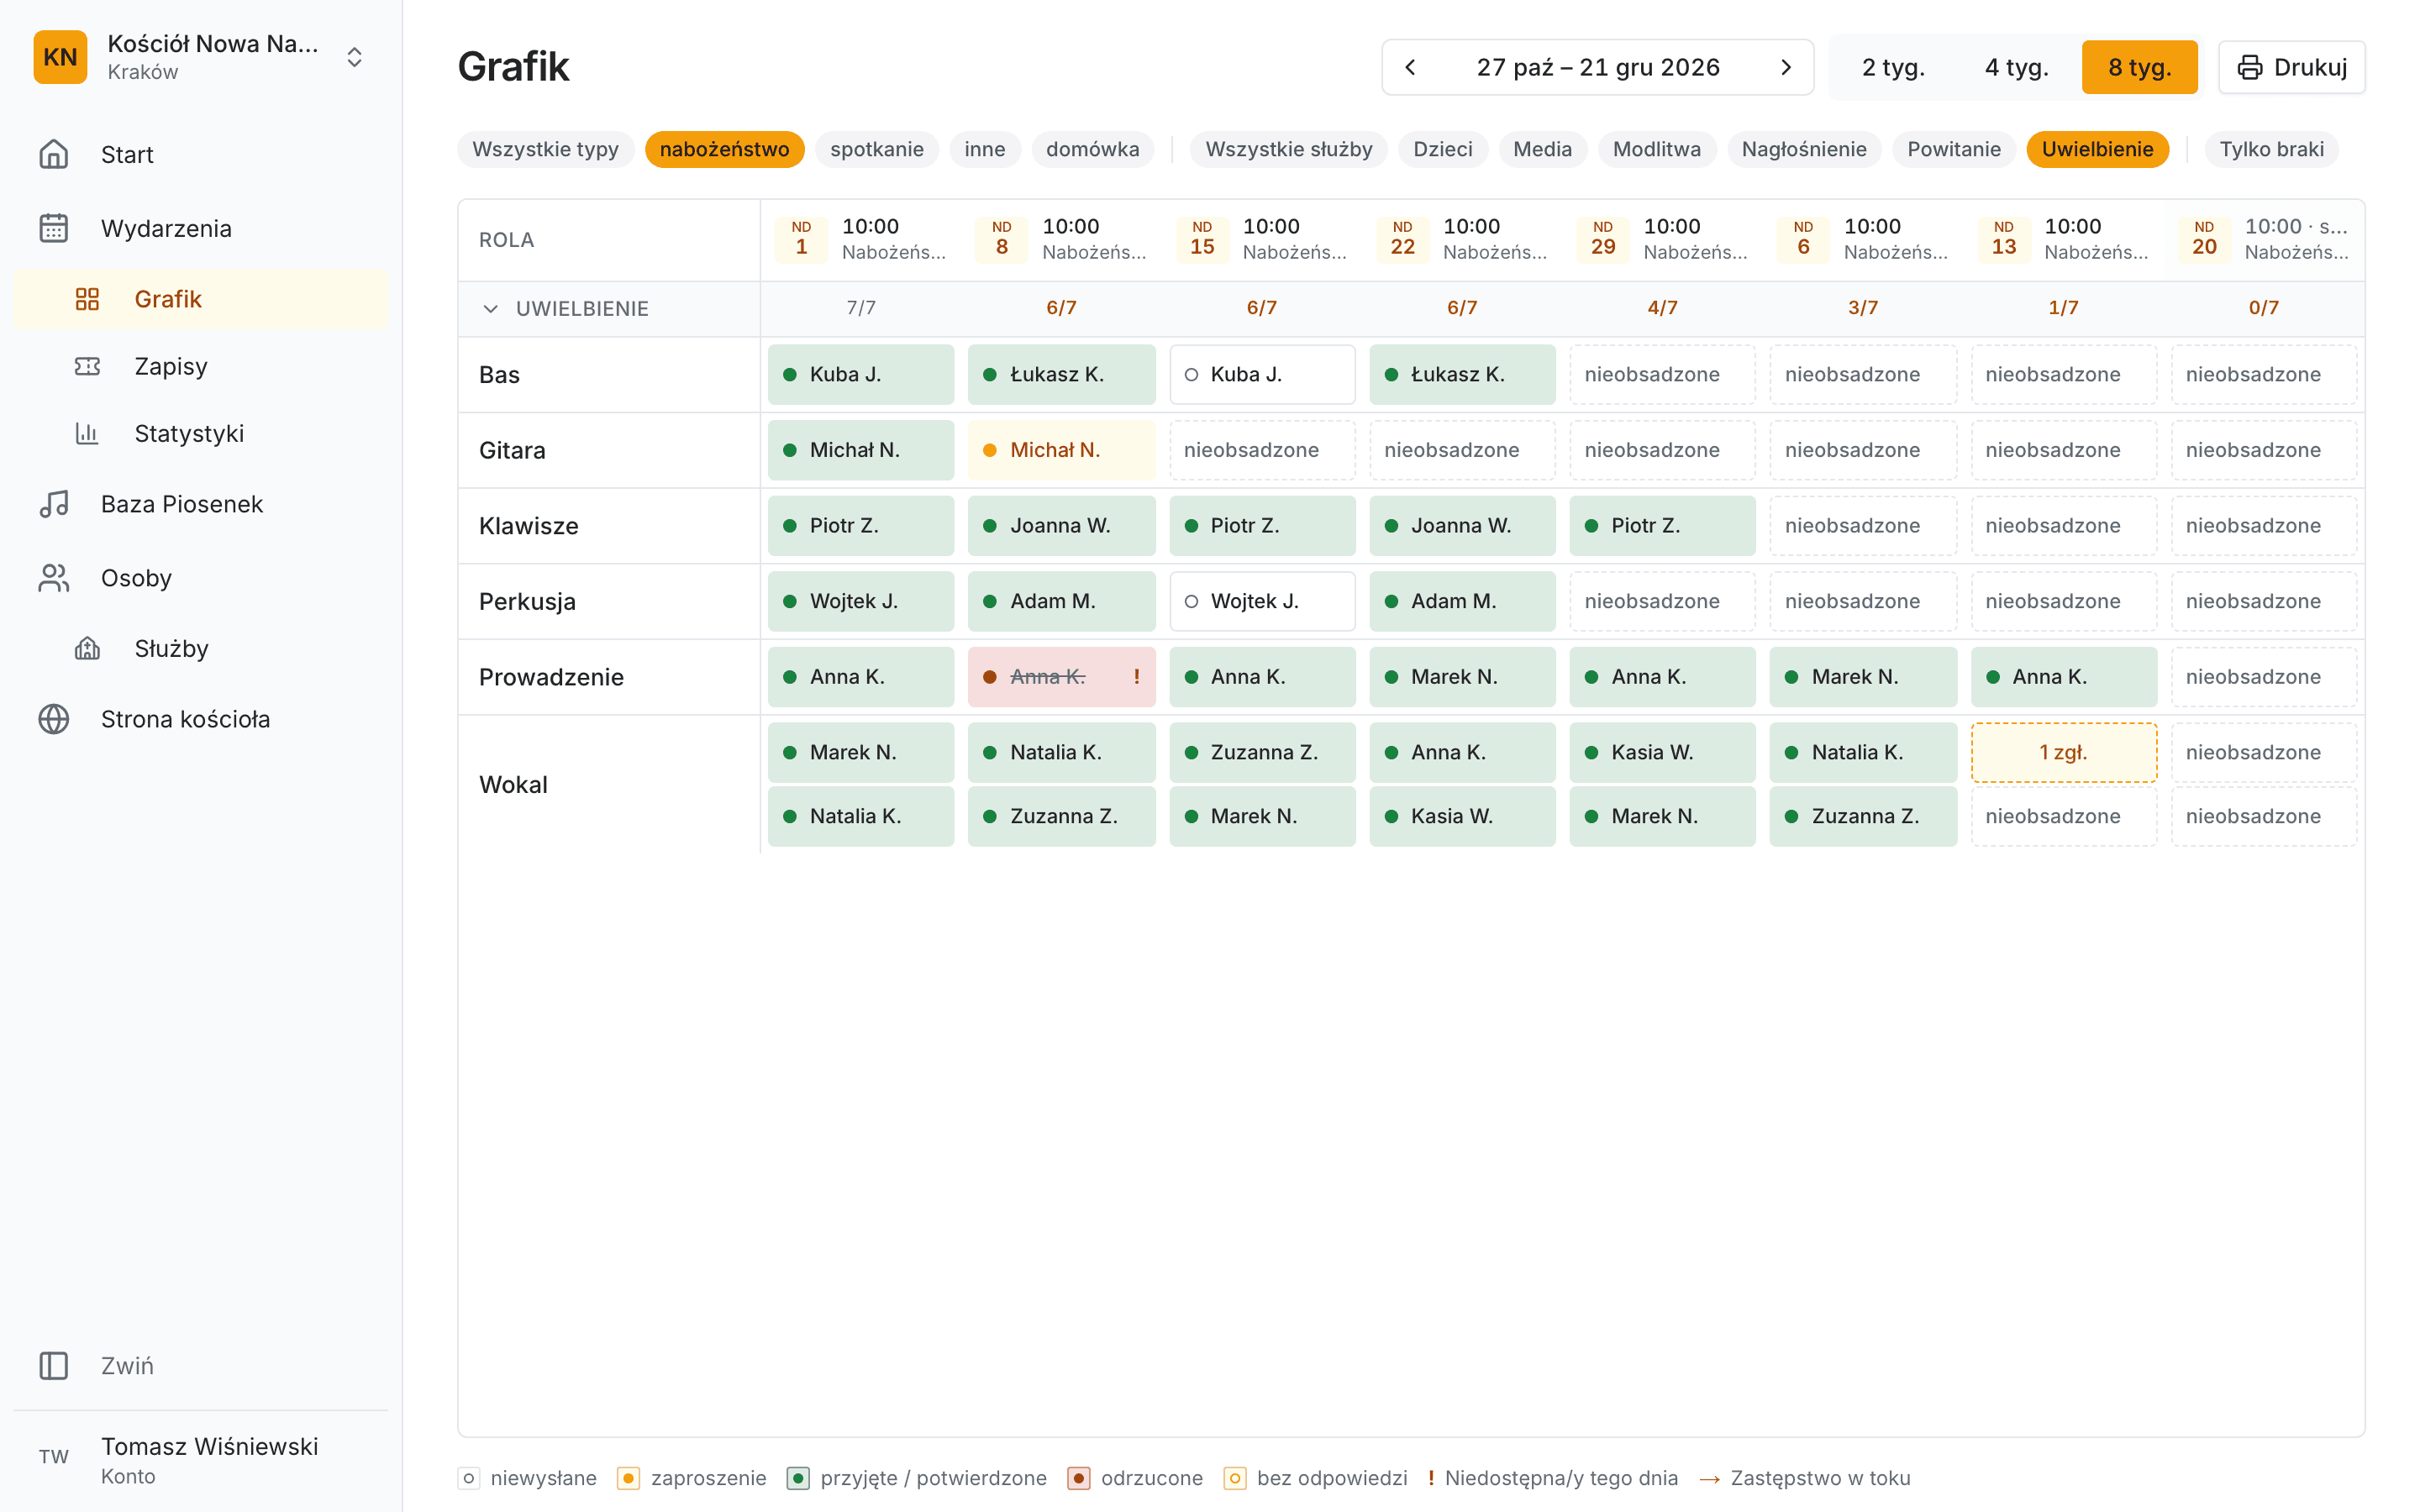Select the 8 tyg. view
2420x1512 pixels.
2139,67
